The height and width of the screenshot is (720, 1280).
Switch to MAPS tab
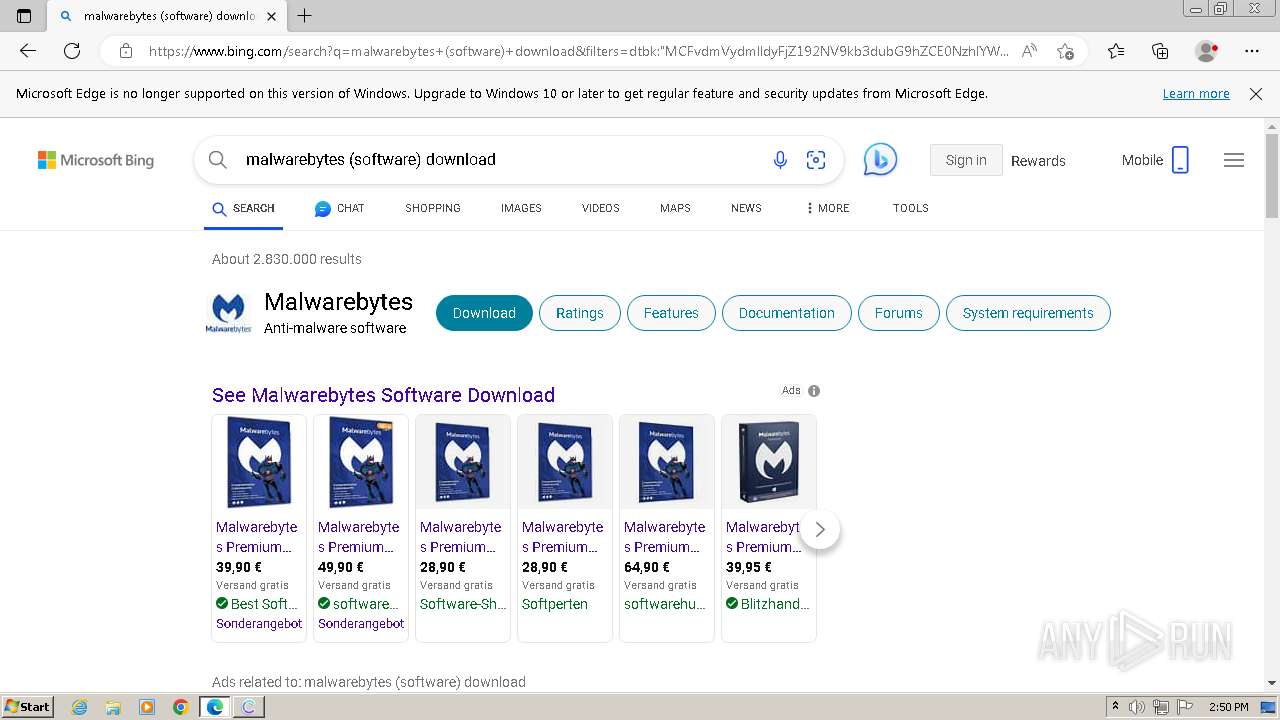(675, 208)
